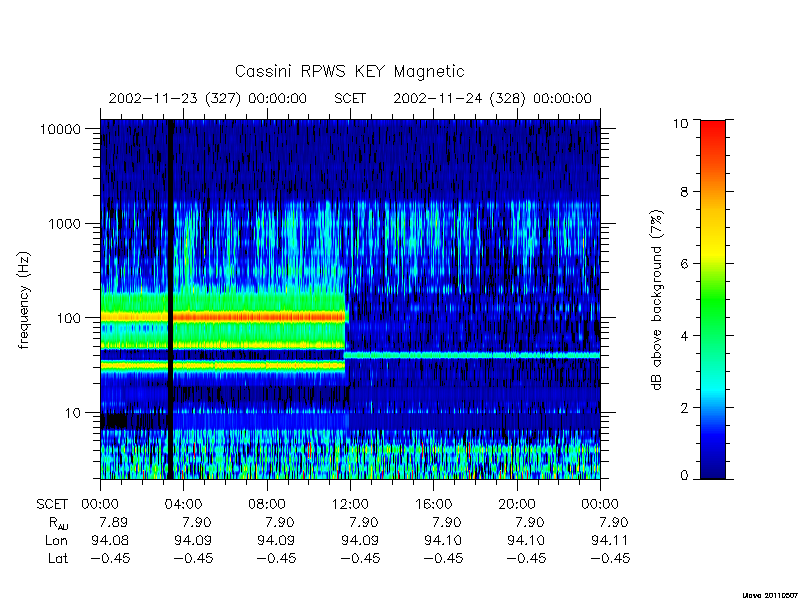This screenshot has height=600, width=800.
Task: Click the "SCET" row label beside the time axis
Action: [x=52, y=505]
